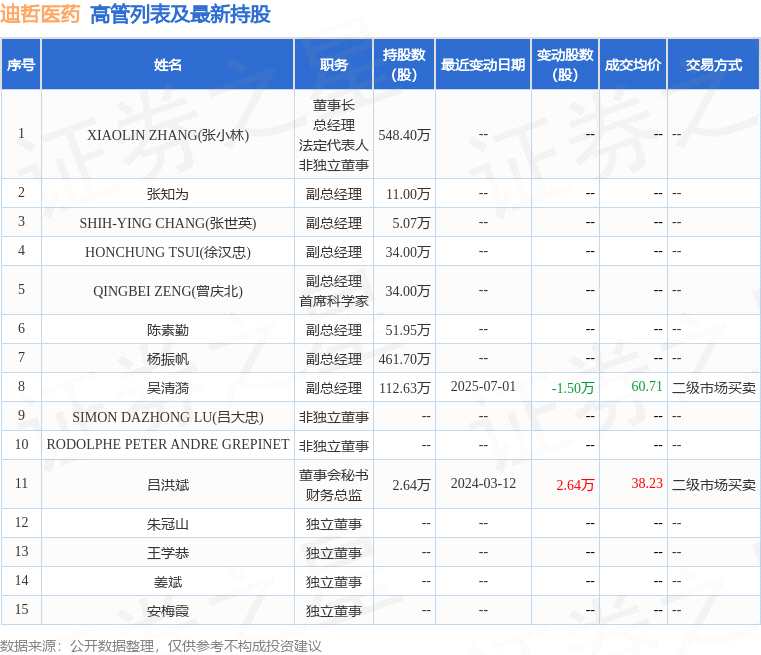The image size is (761, 655).
Task: Click the date 2025-07-01
Action: click(483, 386)
